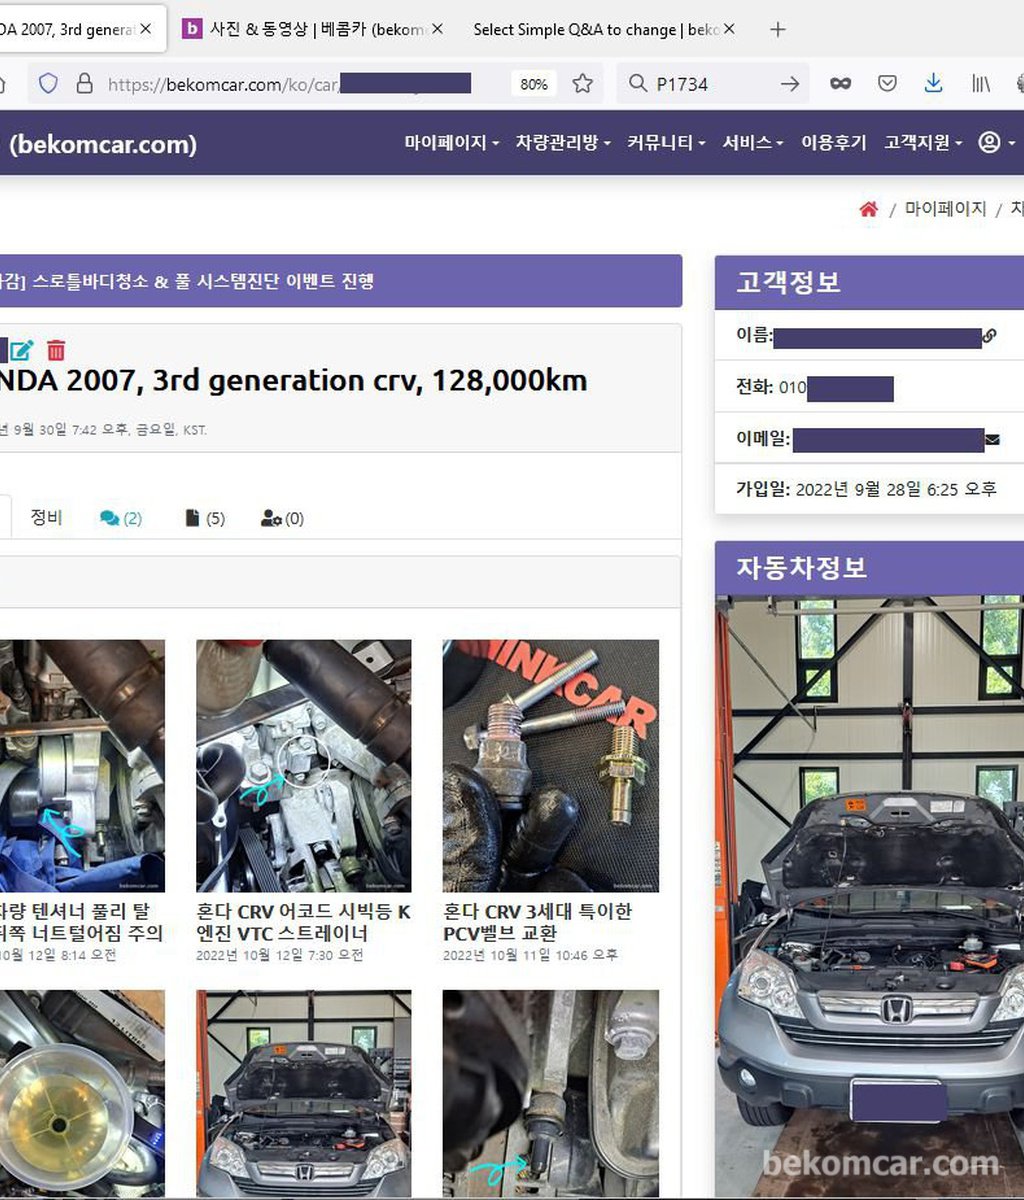The width and height of the screenshot is (1024, 1200).
Task: Click the bekomcar.com site logo text
Action: [103, 144]
